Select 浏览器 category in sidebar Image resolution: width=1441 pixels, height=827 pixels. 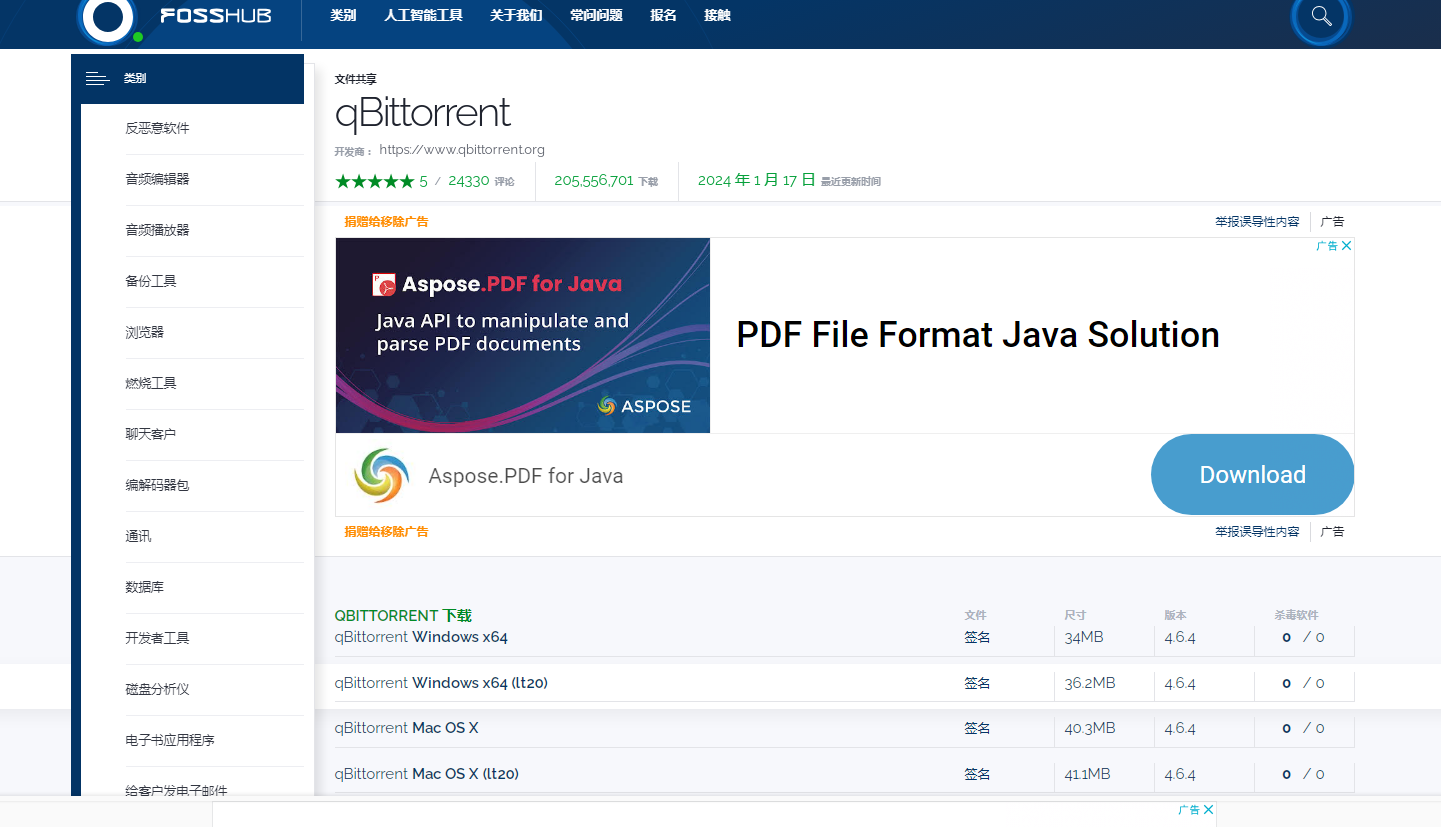pos(144,332)
